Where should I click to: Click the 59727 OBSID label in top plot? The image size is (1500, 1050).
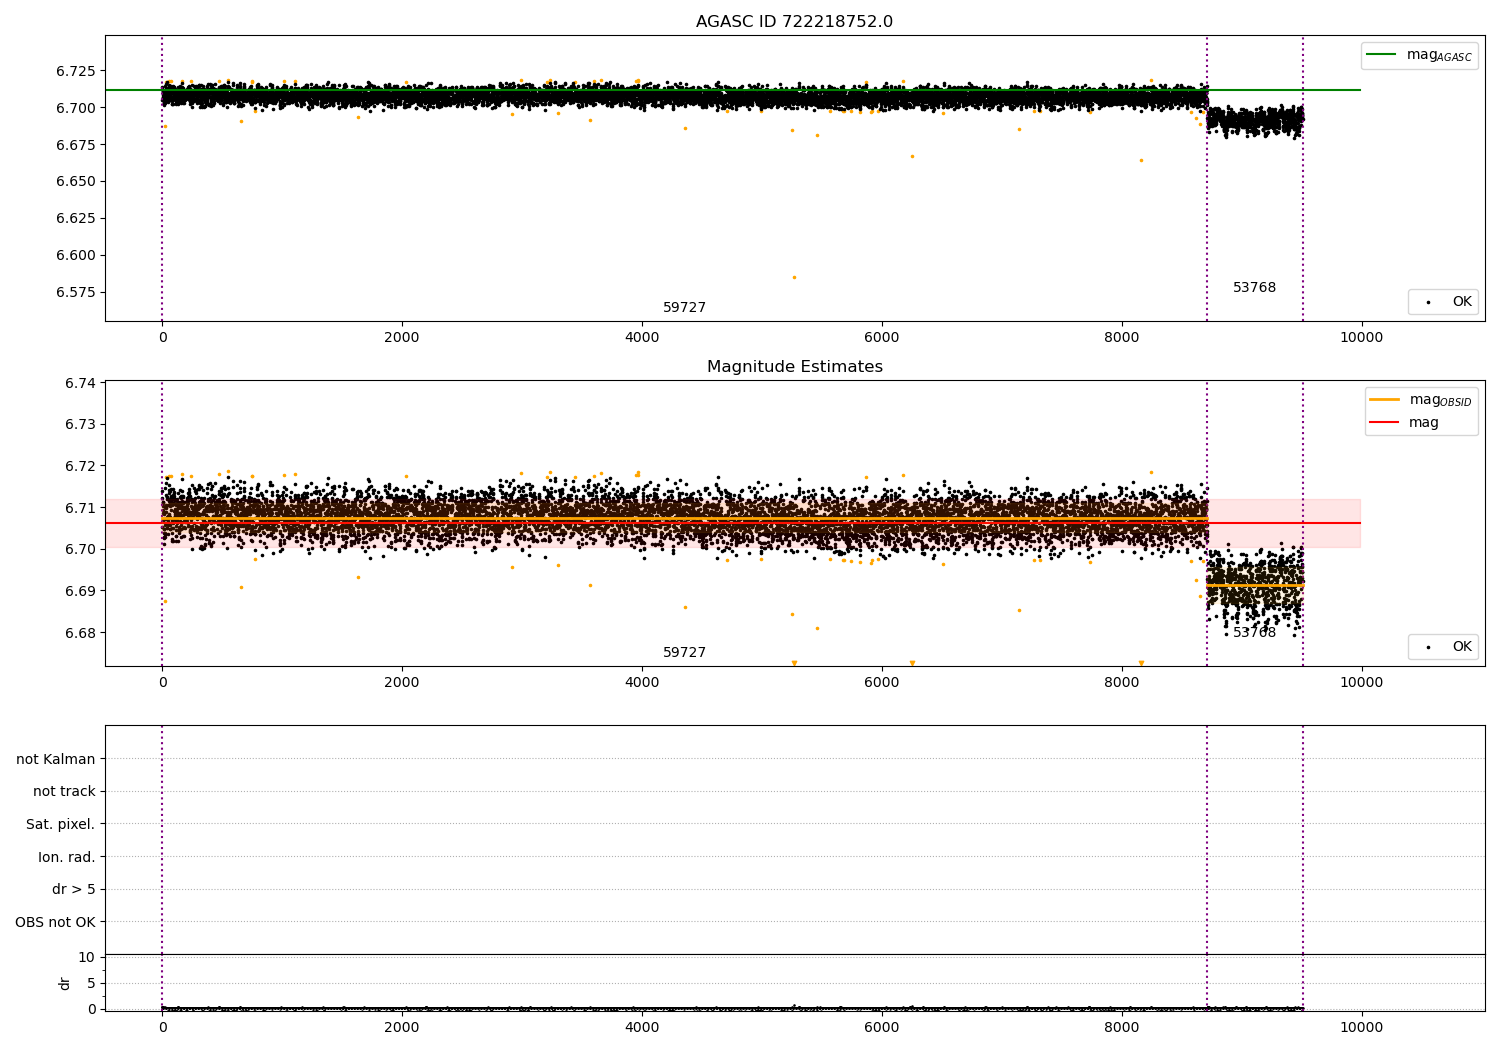tap(684, 308)
